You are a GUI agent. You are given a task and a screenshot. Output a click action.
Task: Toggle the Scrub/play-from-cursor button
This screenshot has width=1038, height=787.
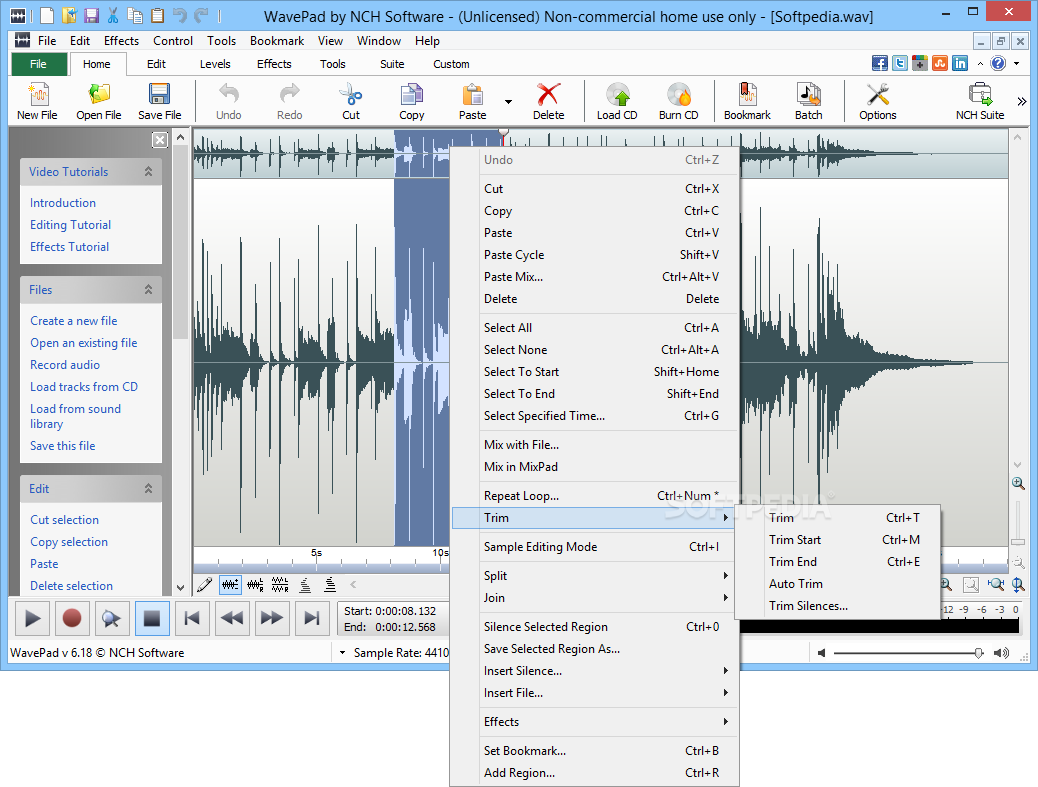pos(112,618)
